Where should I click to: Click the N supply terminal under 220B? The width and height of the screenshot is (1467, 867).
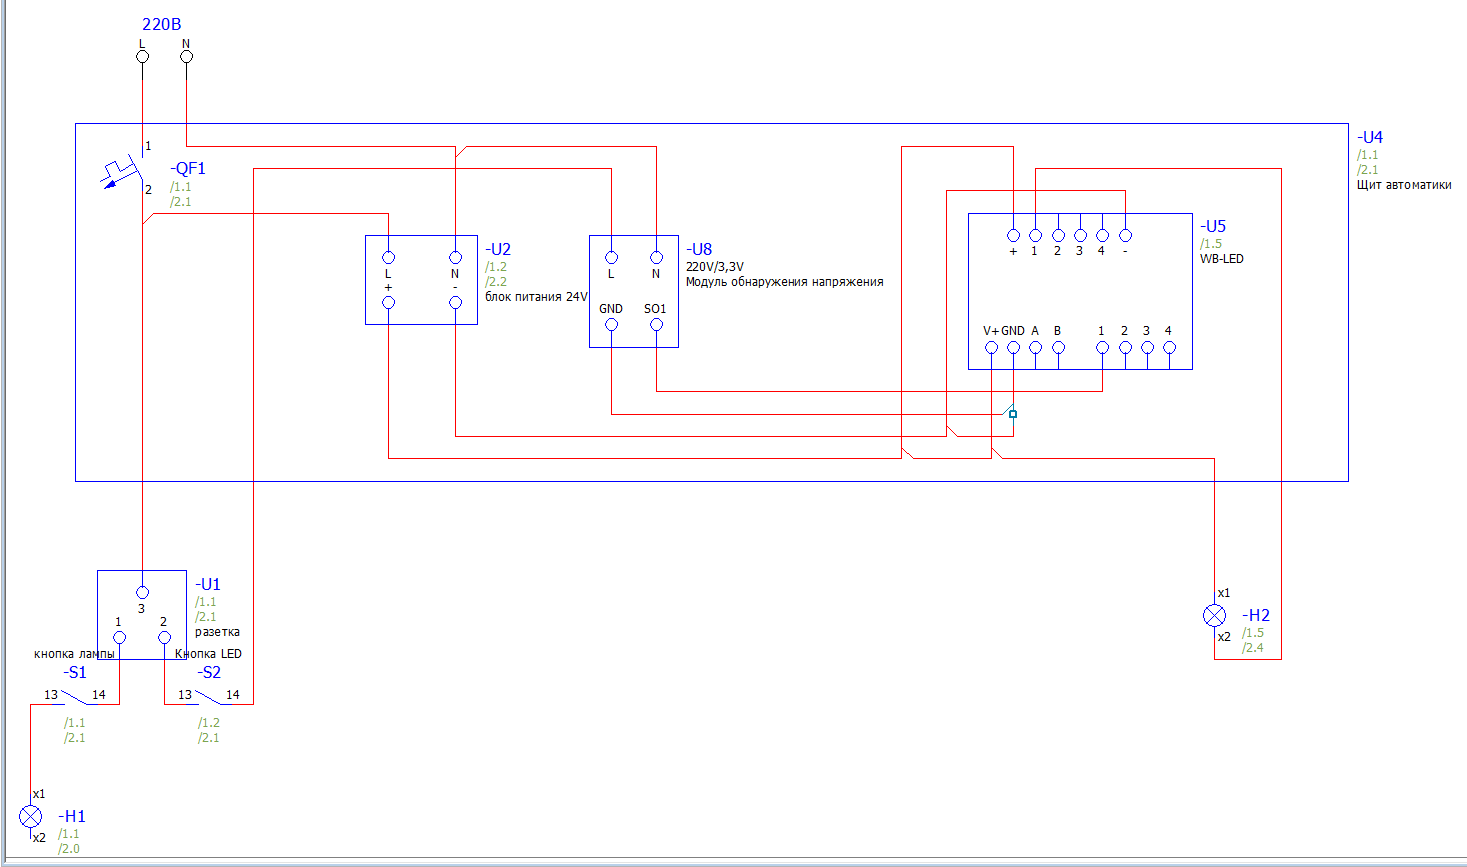tap(186, 56)
